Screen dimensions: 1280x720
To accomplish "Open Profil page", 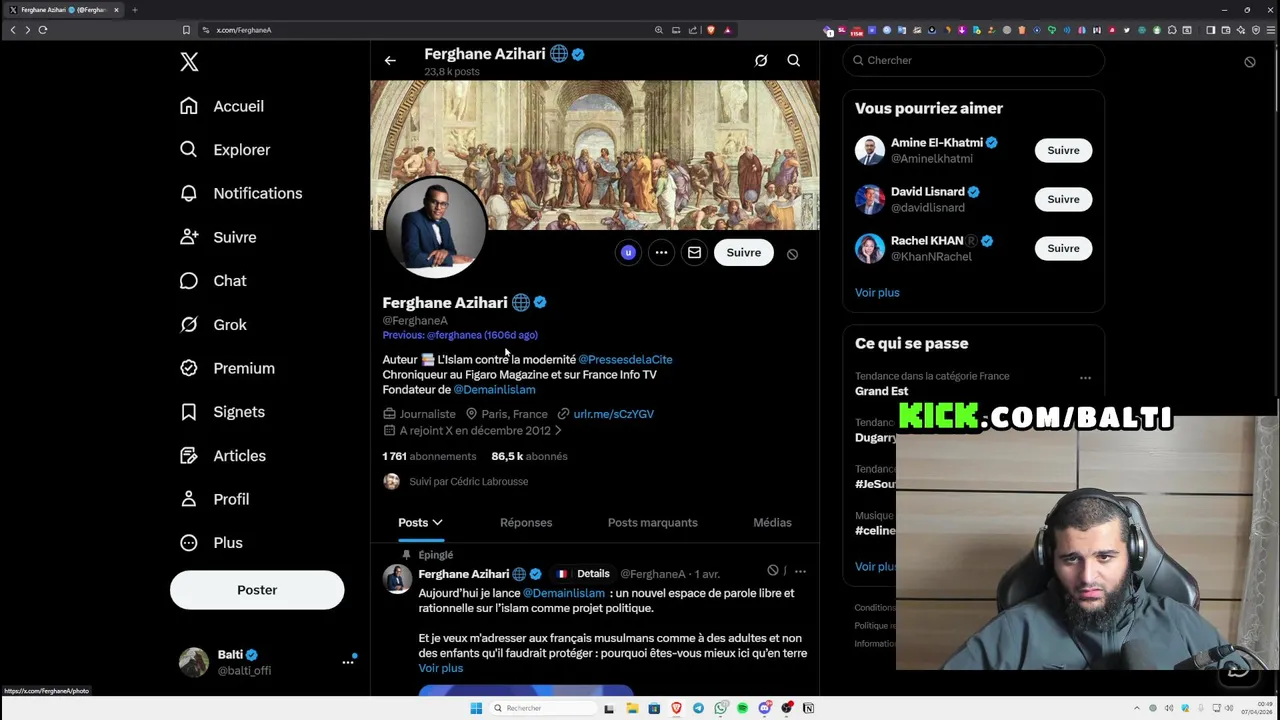I will 214,499.
